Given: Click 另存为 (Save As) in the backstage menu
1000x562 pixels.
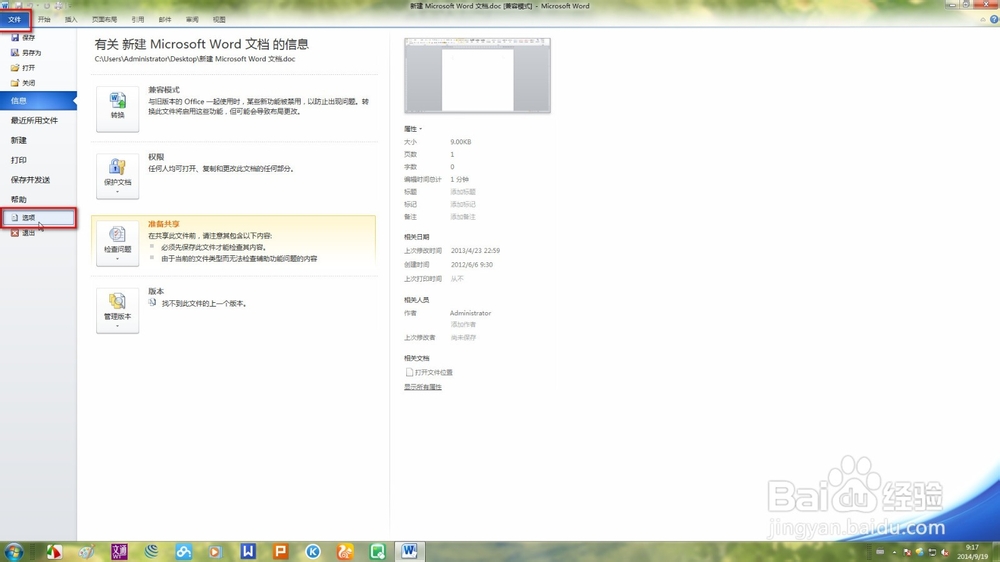Looking at the screenshot, I should coord(26,52).
